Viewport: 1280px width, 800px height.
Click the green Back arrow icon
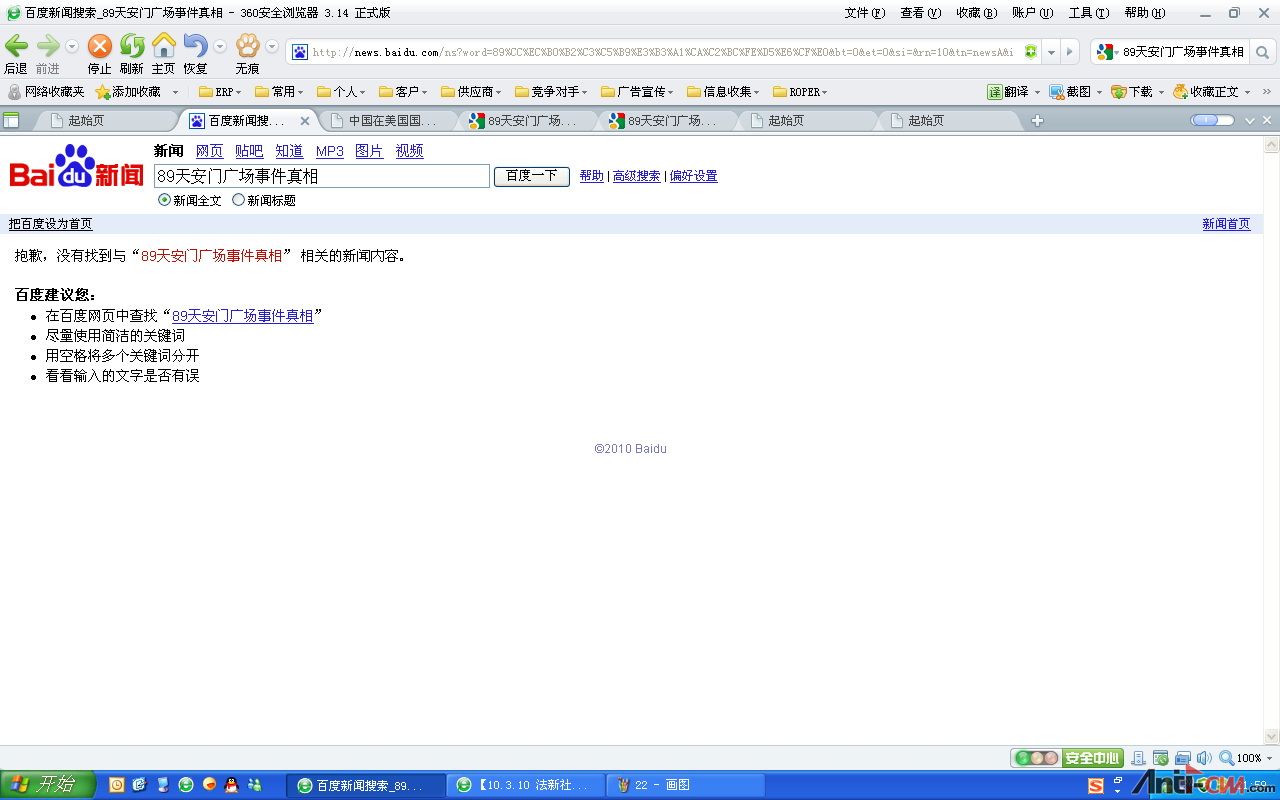(x=16, y=46)
